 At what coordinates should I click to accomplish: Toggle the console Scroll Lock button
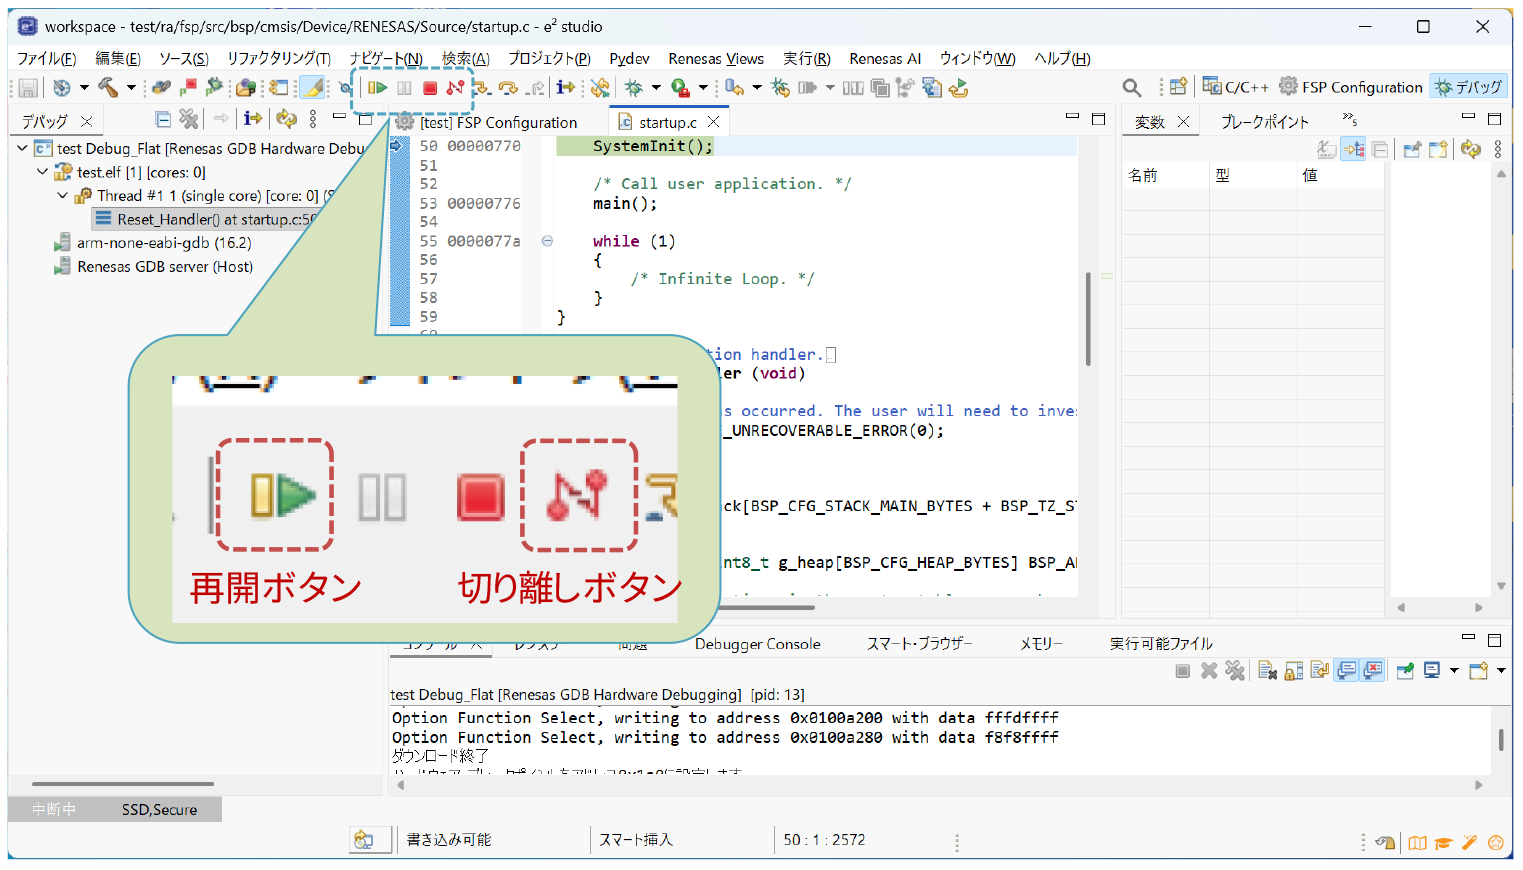point(1294,671)
